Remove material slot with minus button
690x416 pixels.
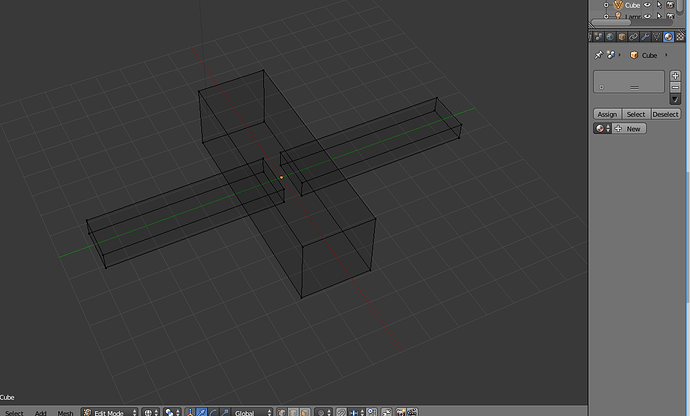pyautogui.click(x=675, y=87)
